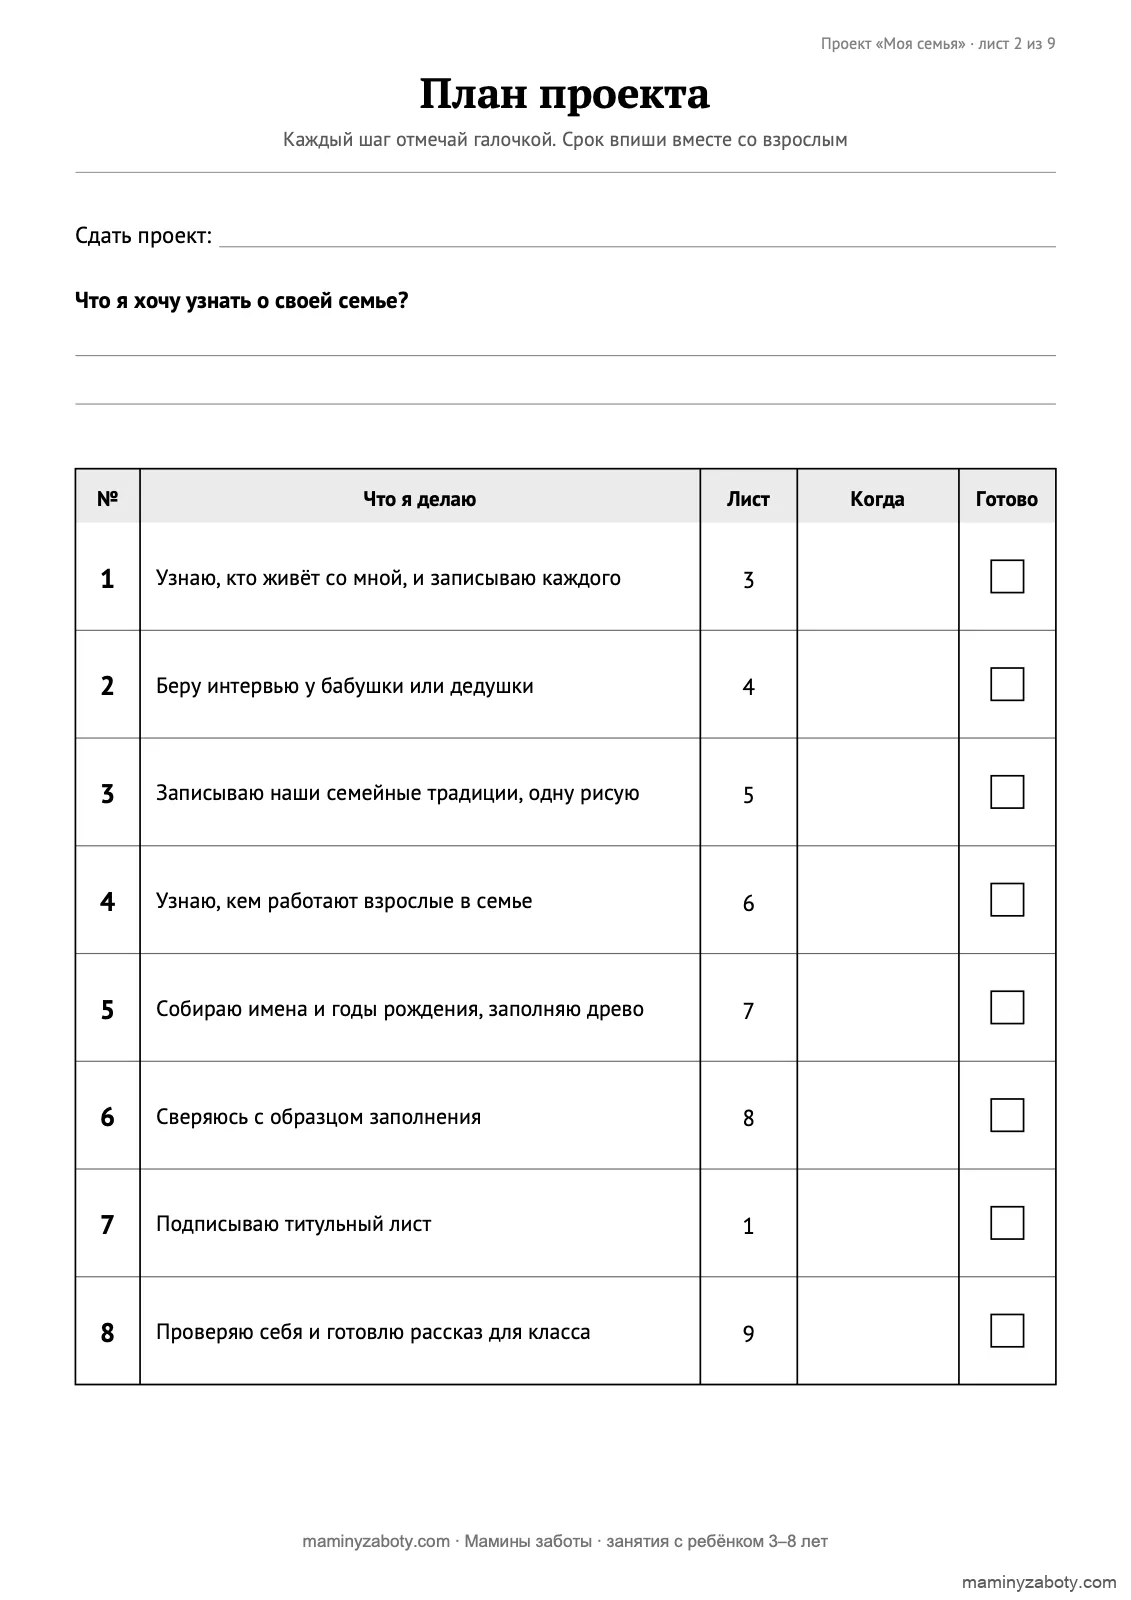Click the Лист column header

748,499
